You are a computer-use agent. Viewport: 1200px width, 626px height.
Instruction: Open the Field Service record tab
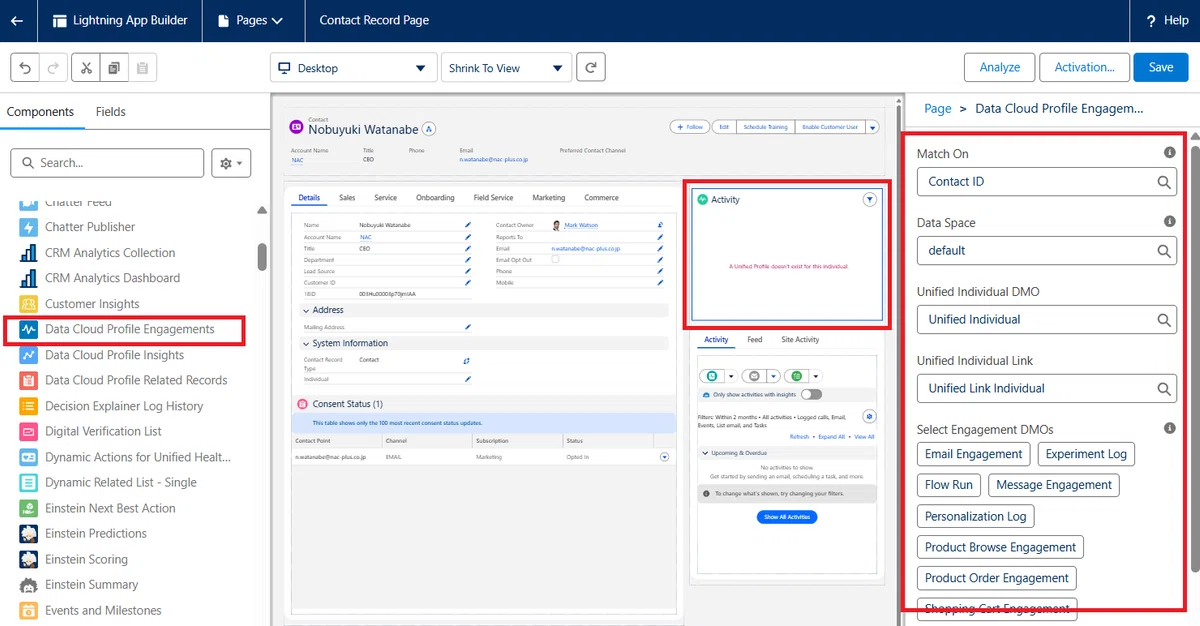click(x=493, y=198)
